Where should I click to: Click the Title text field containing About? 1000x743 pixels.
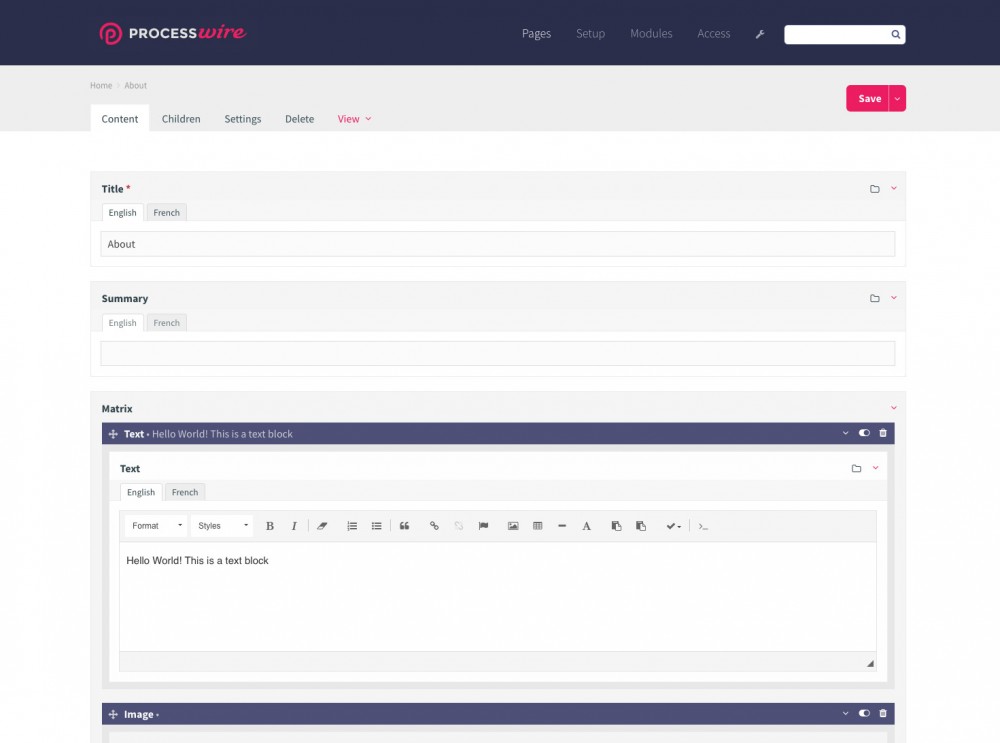pyautogui.click(x=497, y=244)
